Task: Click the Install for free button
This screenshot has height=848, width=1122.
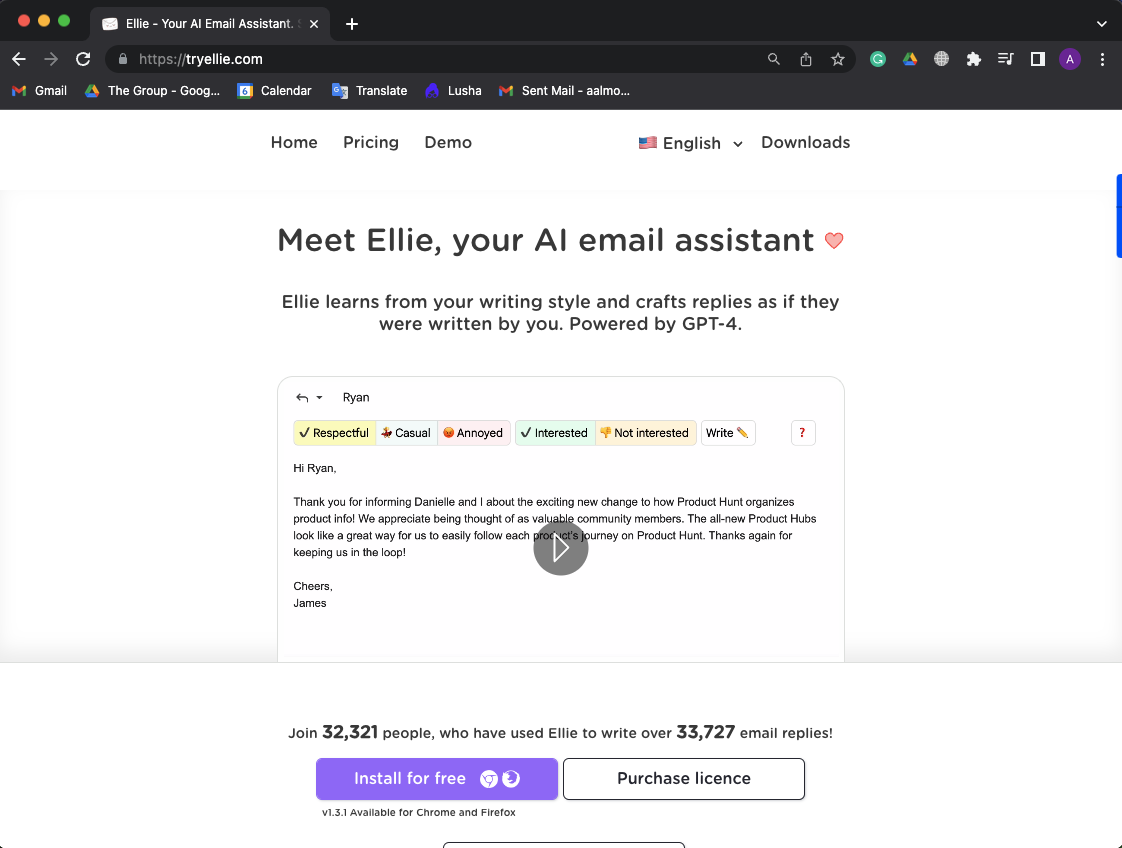Action: click(436, 779)
